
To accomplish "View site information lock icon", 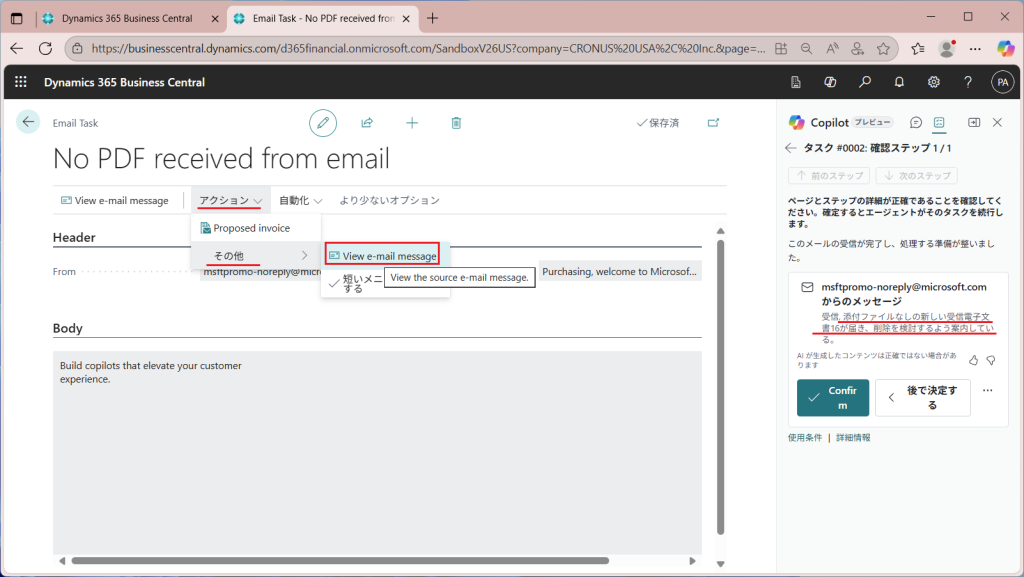I will 77,48.
